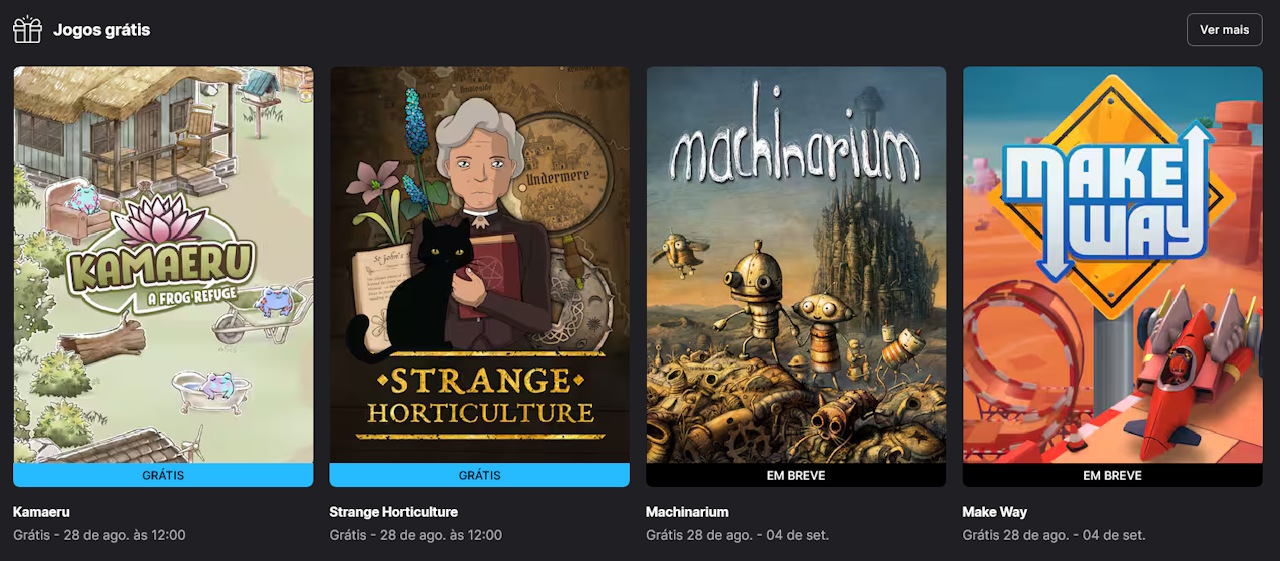The height and width of the screenshot is (561, 1280).
Task: Open the Ver mais button
Action: (x=1224, y=30)
